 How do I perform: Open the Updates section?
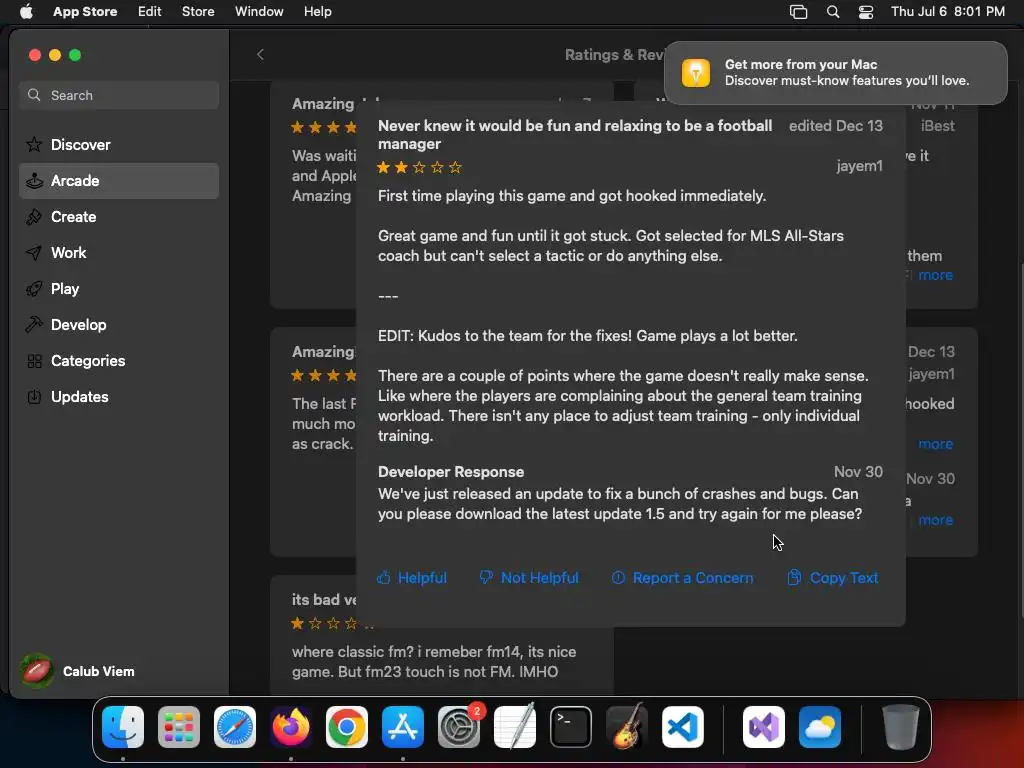[x=119, y=396]
